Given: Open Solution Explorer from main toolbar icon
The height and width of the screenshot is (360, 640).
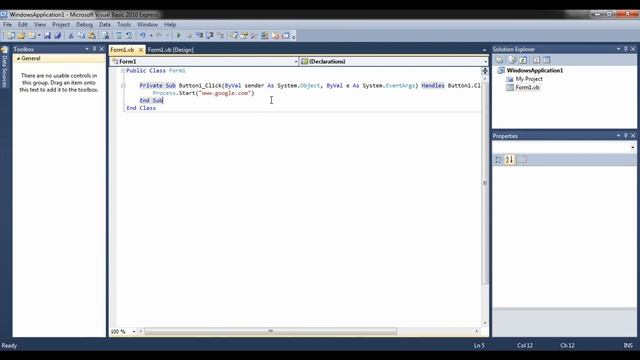Looking at the screenshot, I should (233, 36).
